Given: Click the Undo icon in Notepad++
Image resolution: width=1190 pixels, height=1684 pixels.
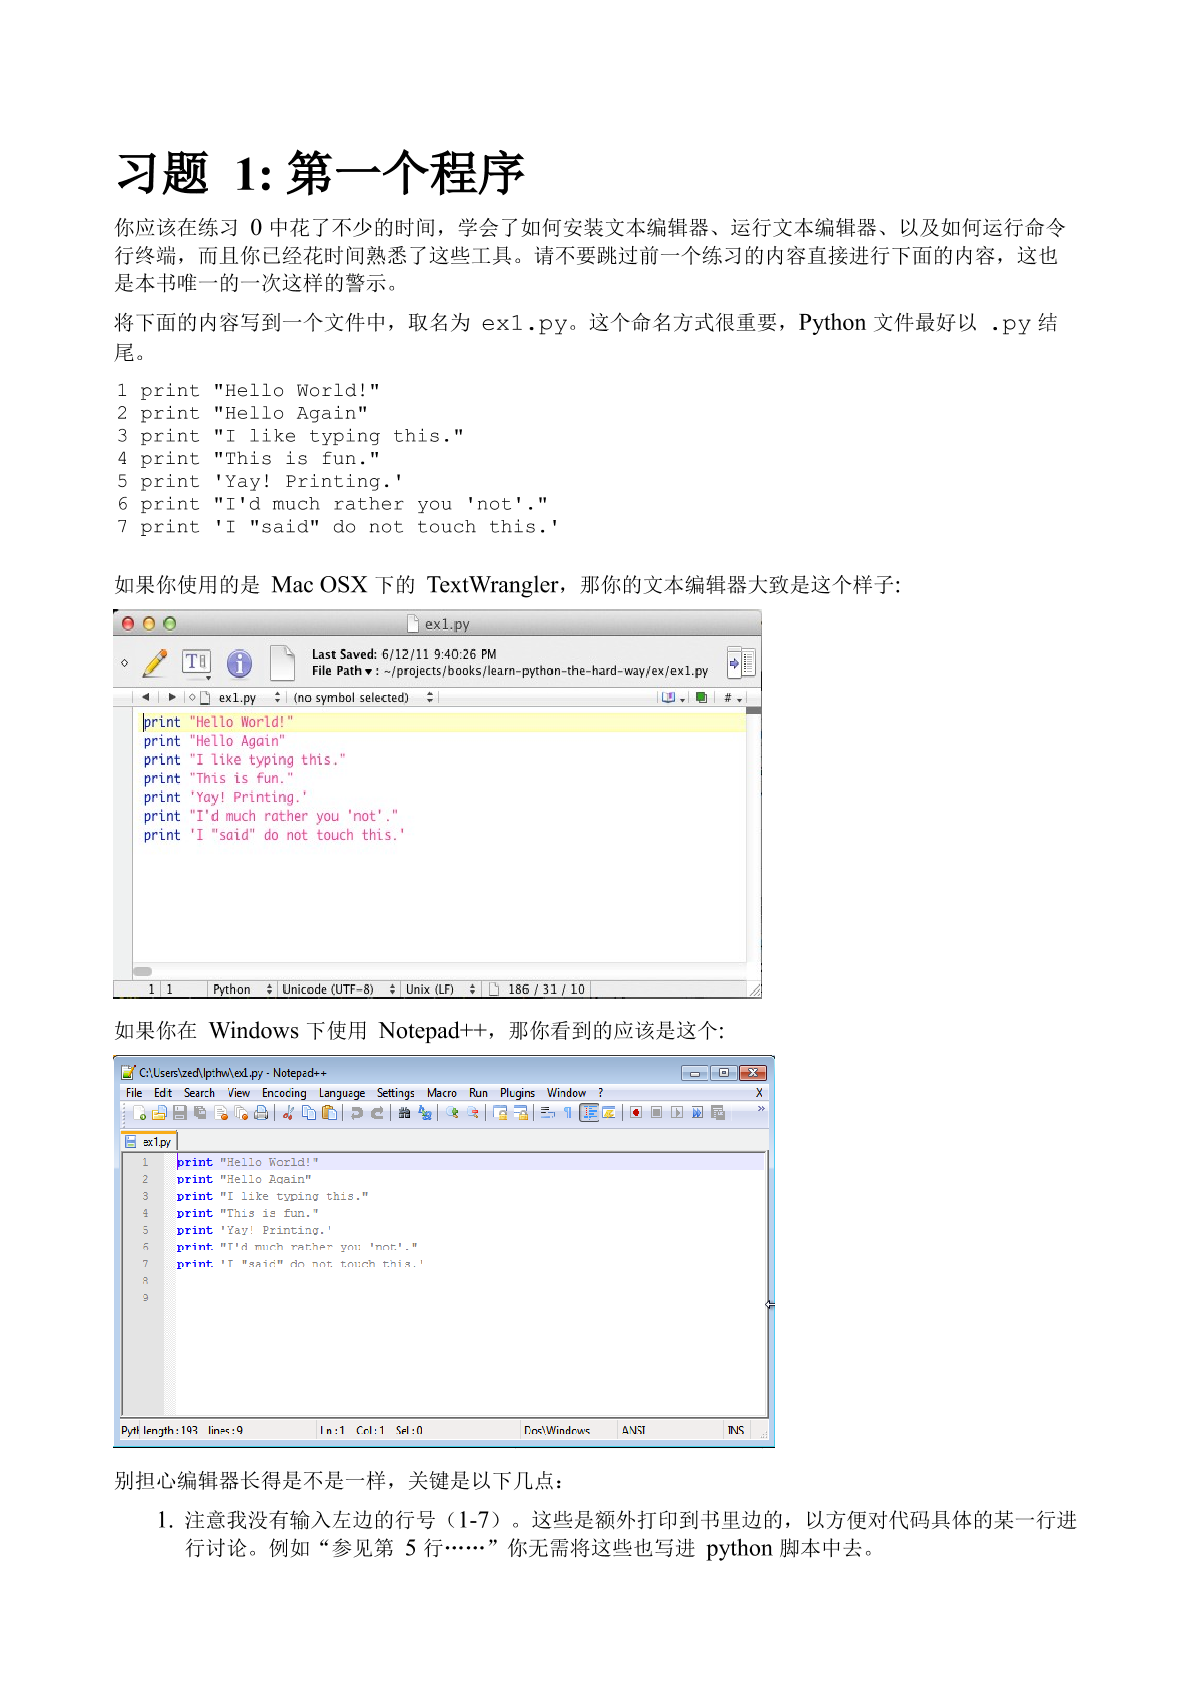Looking at the screenshot, I should (356, 1112).
